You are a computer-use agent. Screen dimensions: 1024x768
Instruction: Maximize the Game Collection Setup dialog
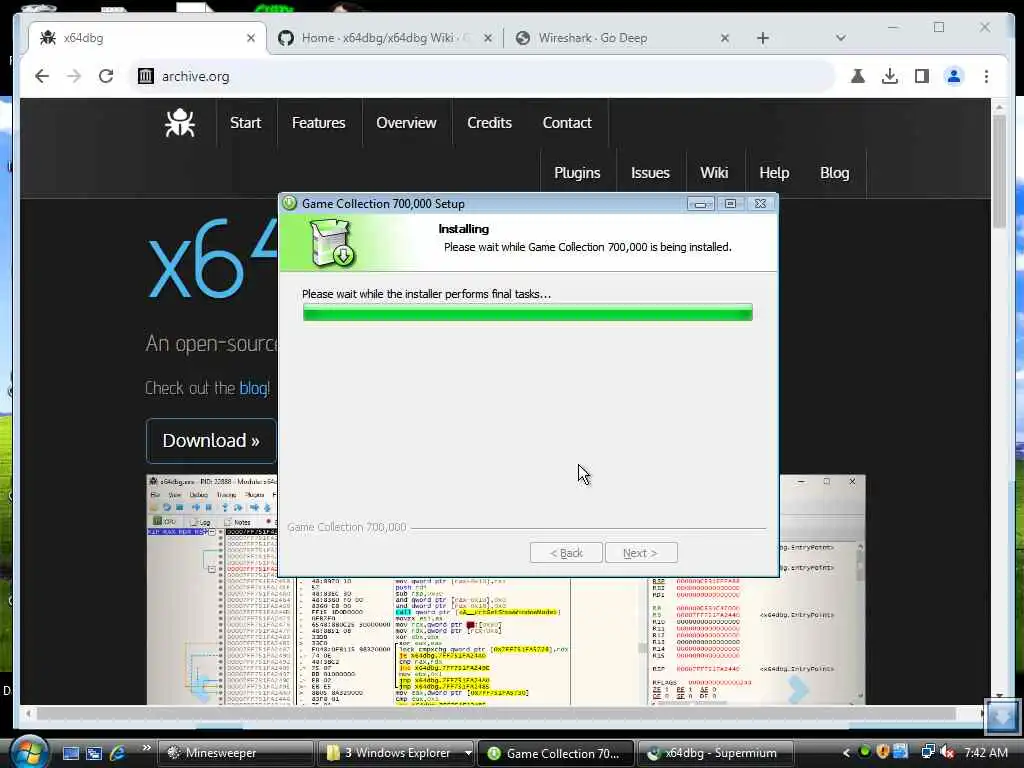click(x=730, y=204)
